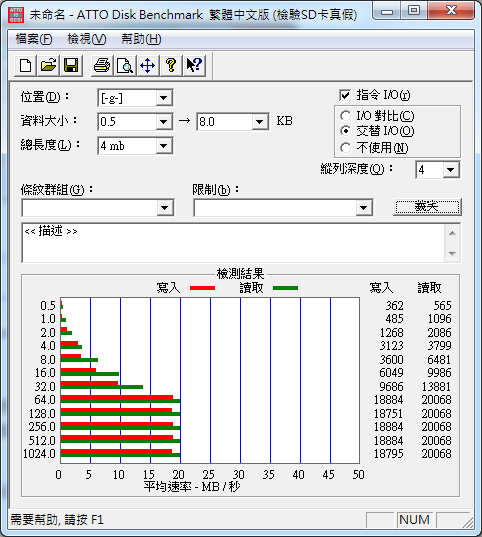This screenshot has height=537, width=482.
Task: Open help with yellow question mark icon
Action: (x=171, y=65)
